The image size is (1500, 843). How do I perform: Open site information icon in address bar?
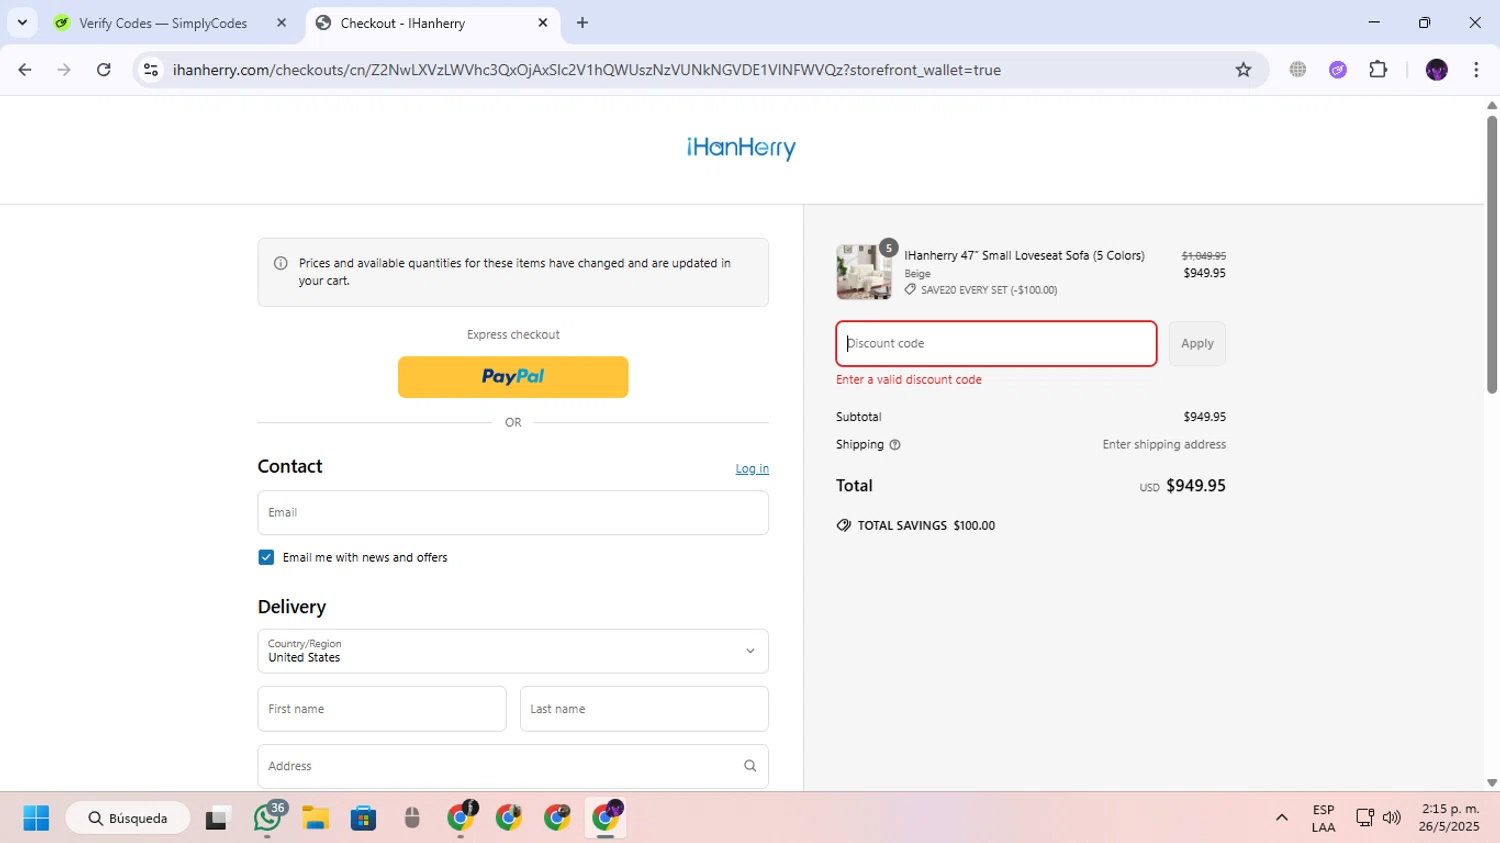pyautogui.click(x=151, y=70)
